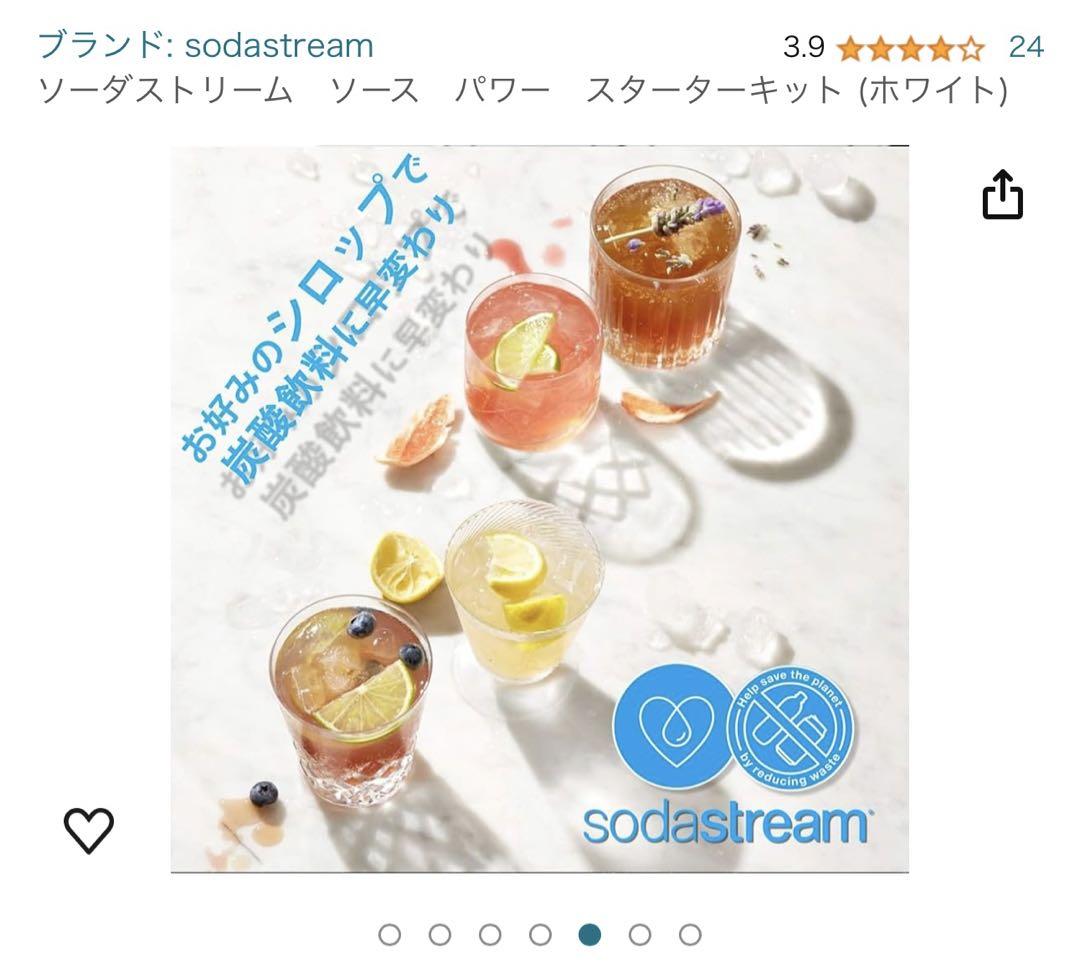Tap the share icon
The width and height of the screenshot is (1080, 964).
pyautogui.click(x=1002, y=195)
